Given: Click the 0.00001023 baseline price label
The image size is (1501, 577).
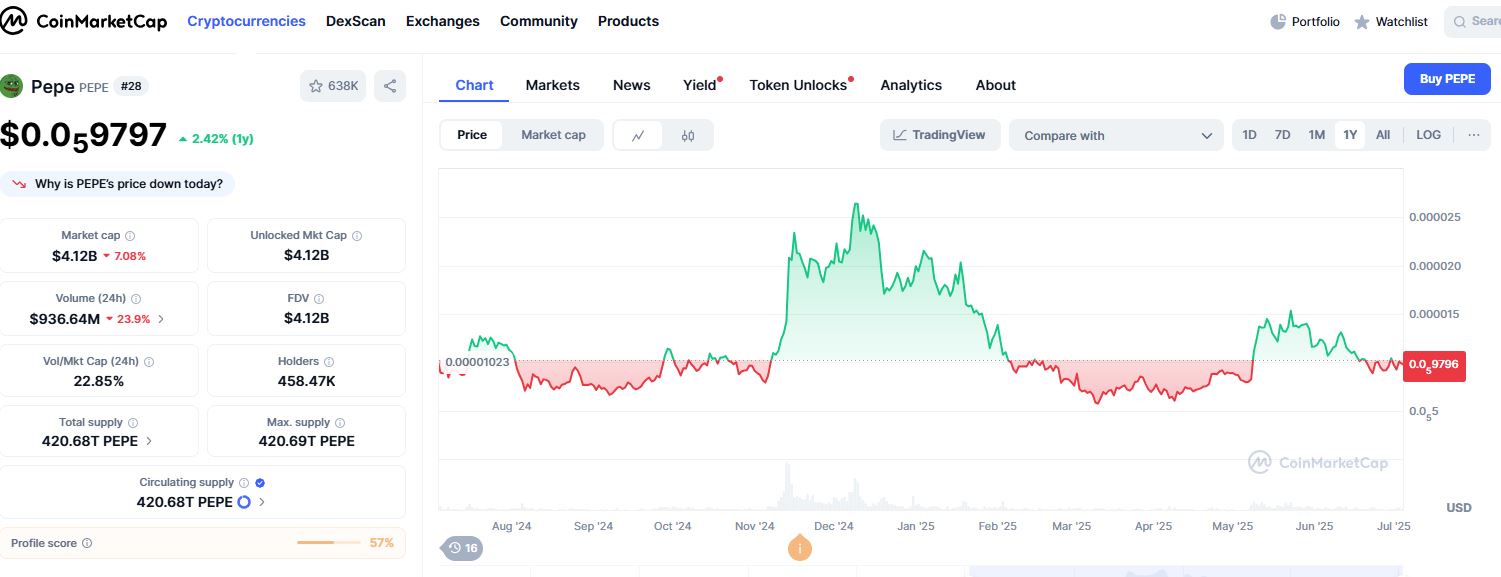Looking at the screenshot, I should coord(477,362).
